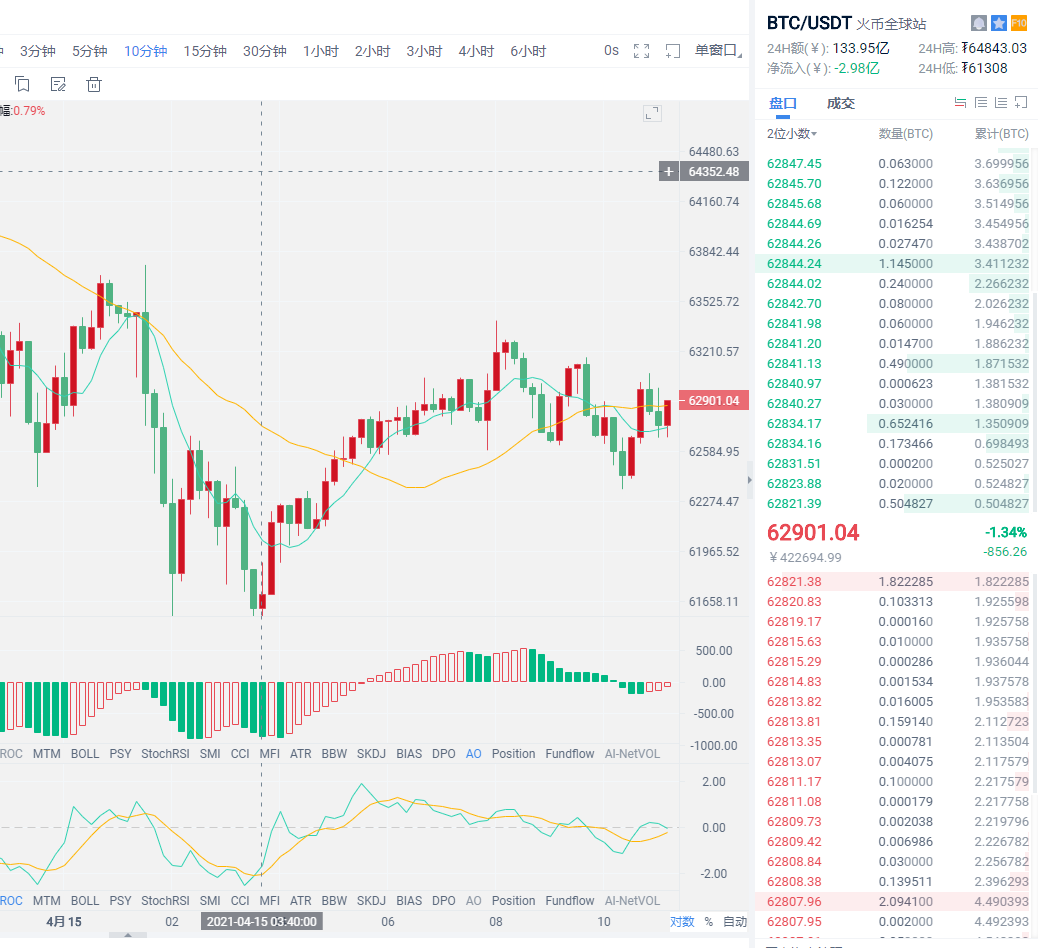Toggle the % percentage scale
This screenshot has height=948, width=1038.
coord(709,921)
